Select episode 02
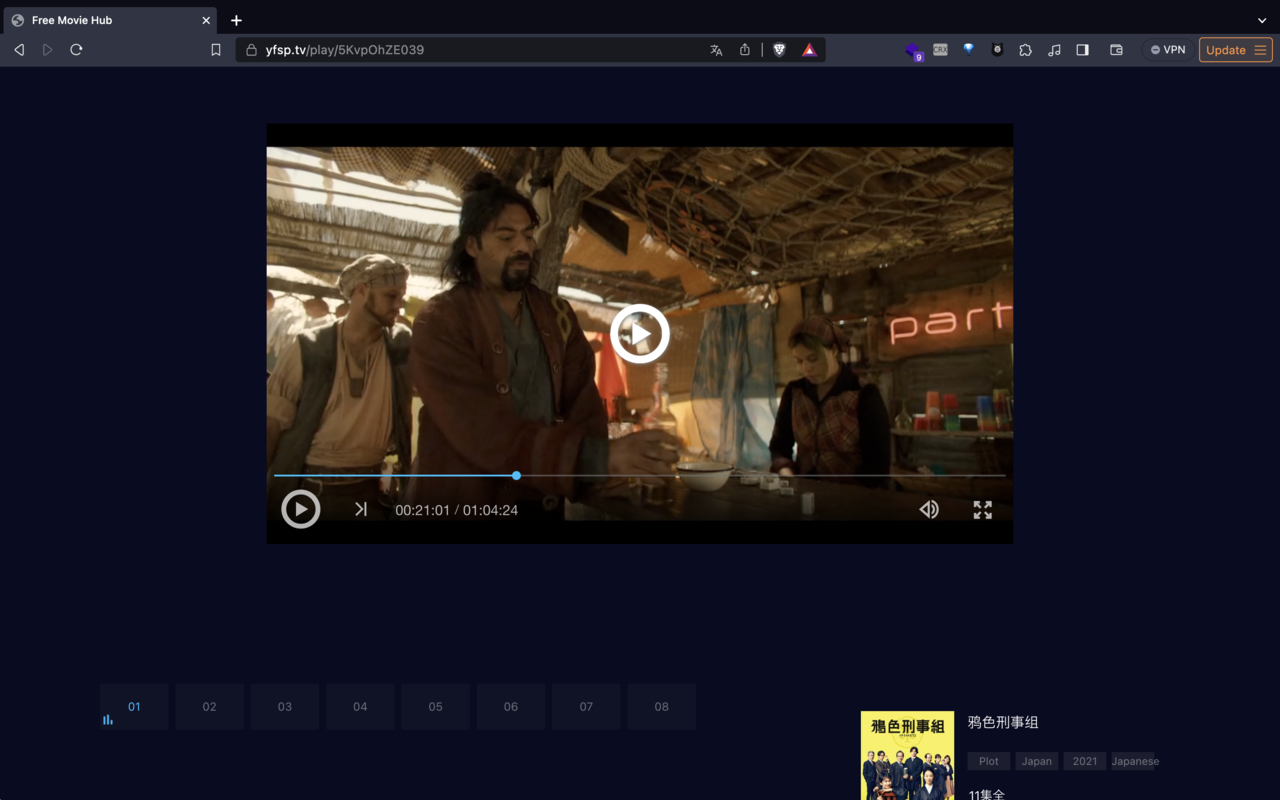The height and width of the screenshot is (800, 1280). [209, 707]
